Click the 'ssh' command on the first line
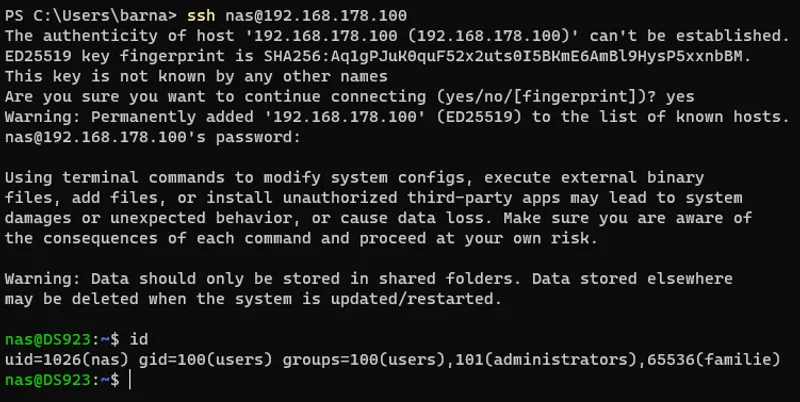Viewport: 800px width, 402px height. [x=201, y=16]
